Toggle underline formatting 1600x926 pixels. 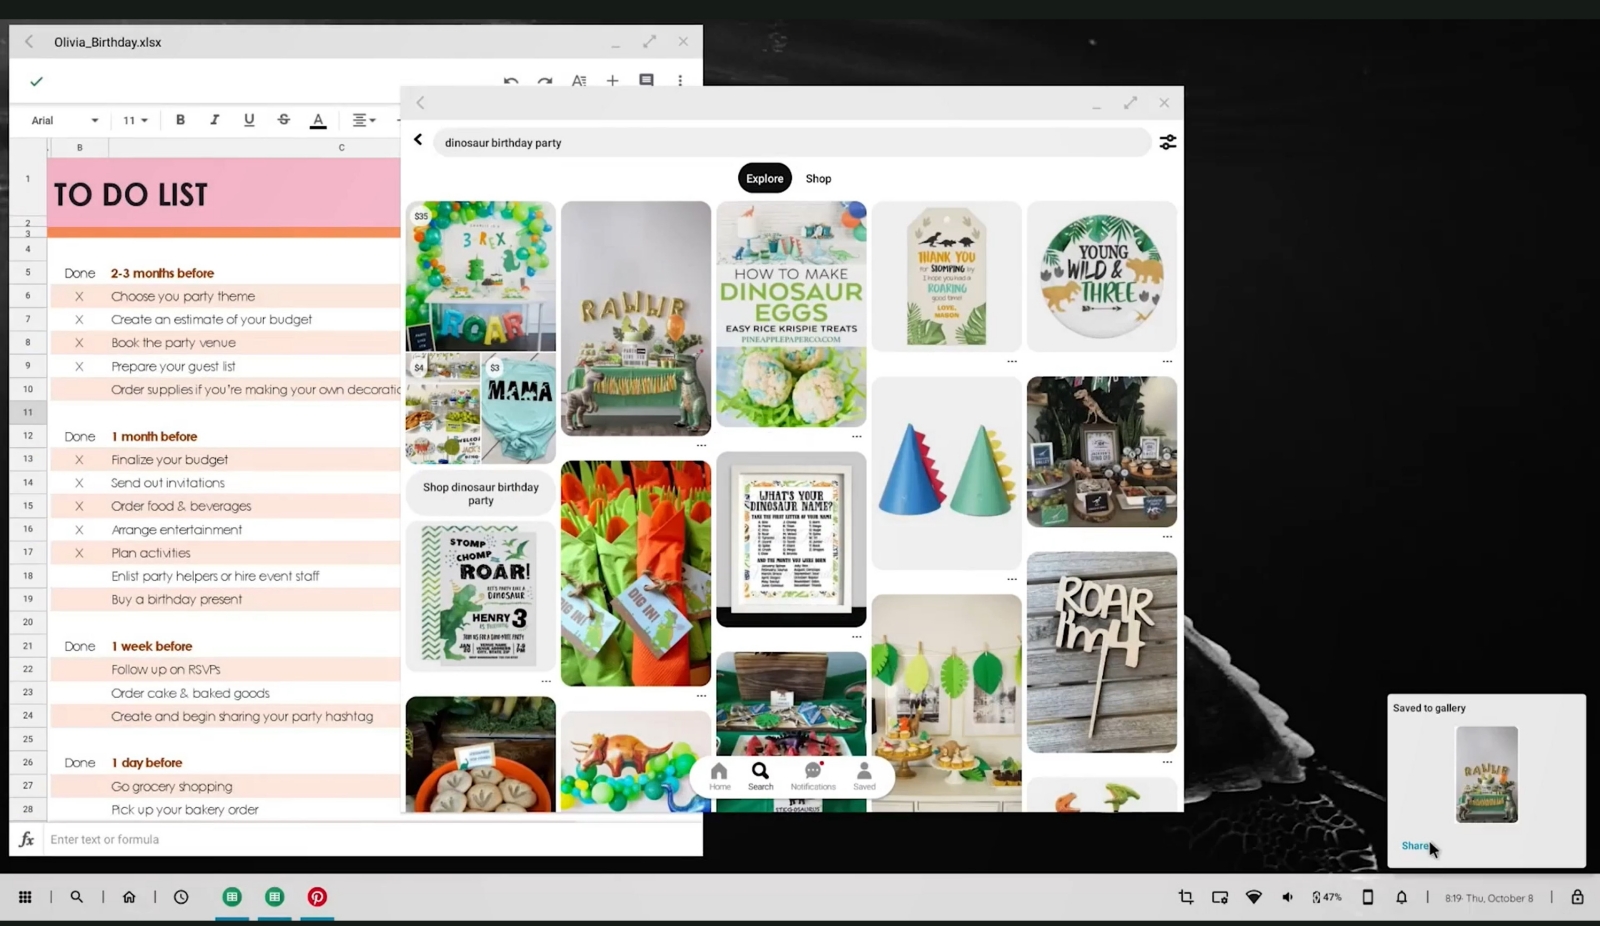click(249, 120)
